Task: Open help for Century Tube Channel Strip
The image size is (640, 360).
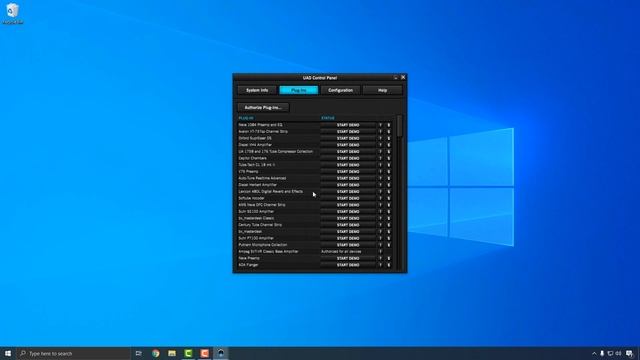Action: pyautogui.click(x=380, y=225)
